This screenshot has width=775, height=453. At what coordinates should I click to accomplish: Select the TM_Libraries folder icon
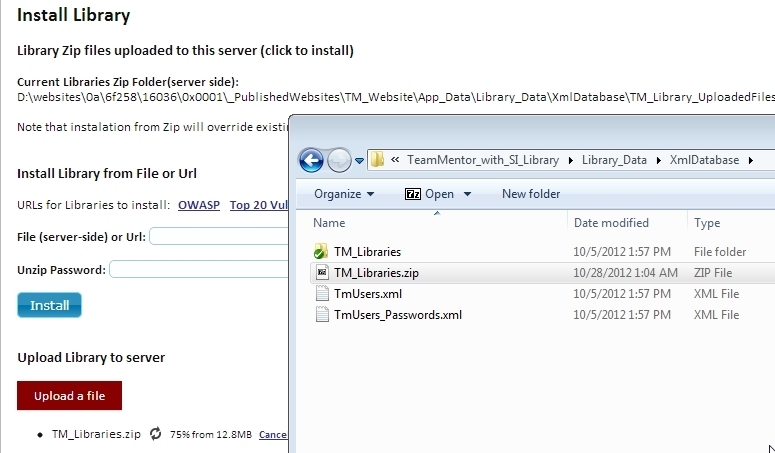point(321,251)
